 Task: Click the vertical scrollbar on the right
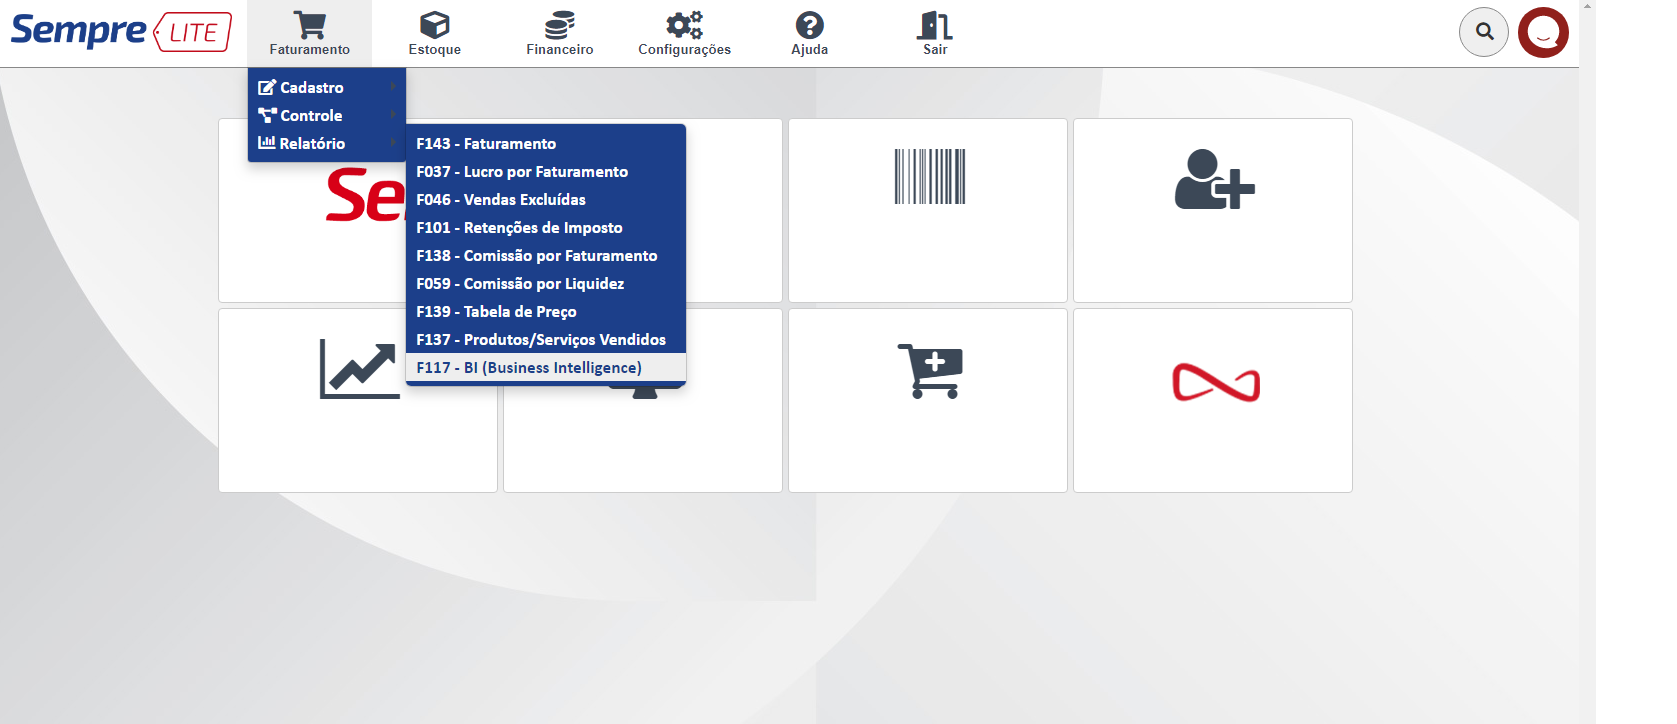tap(1587, 362)
